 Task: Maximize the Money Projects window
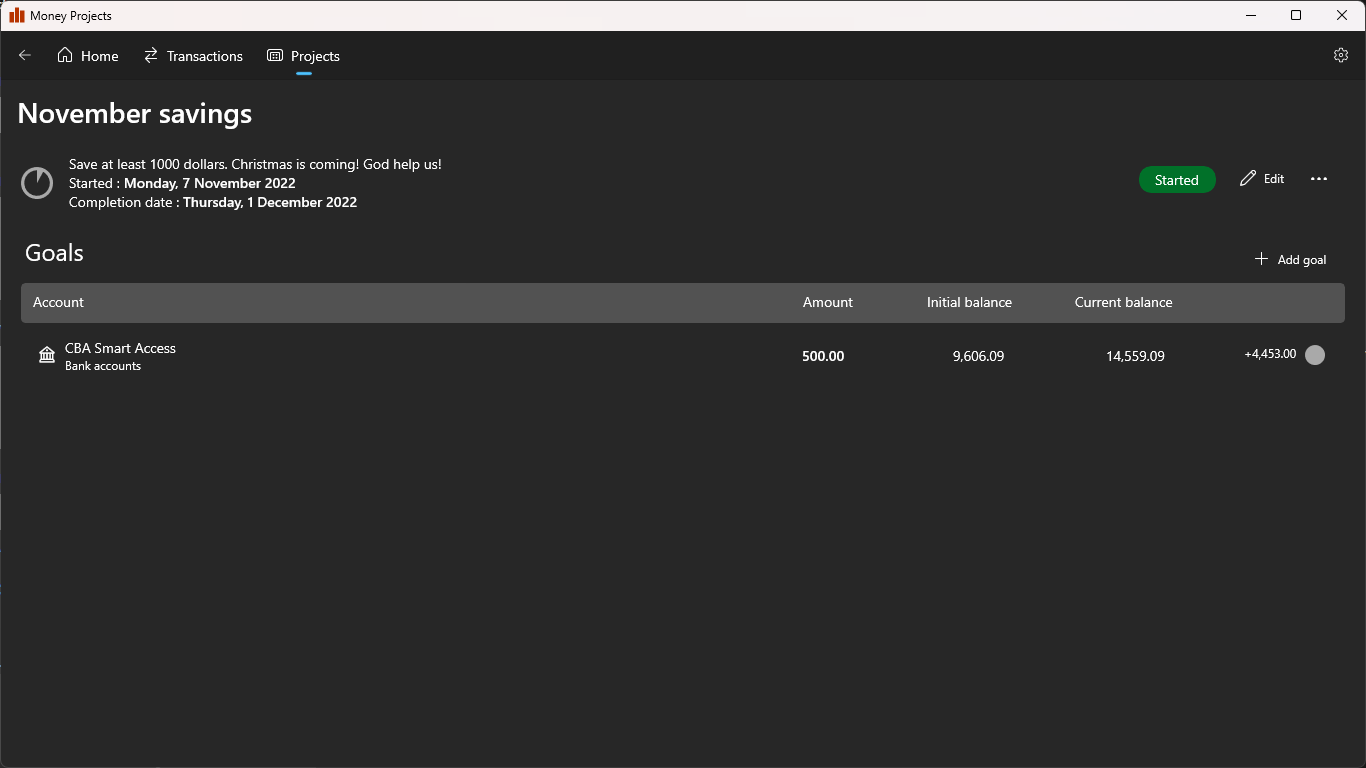coord(1296,15)
